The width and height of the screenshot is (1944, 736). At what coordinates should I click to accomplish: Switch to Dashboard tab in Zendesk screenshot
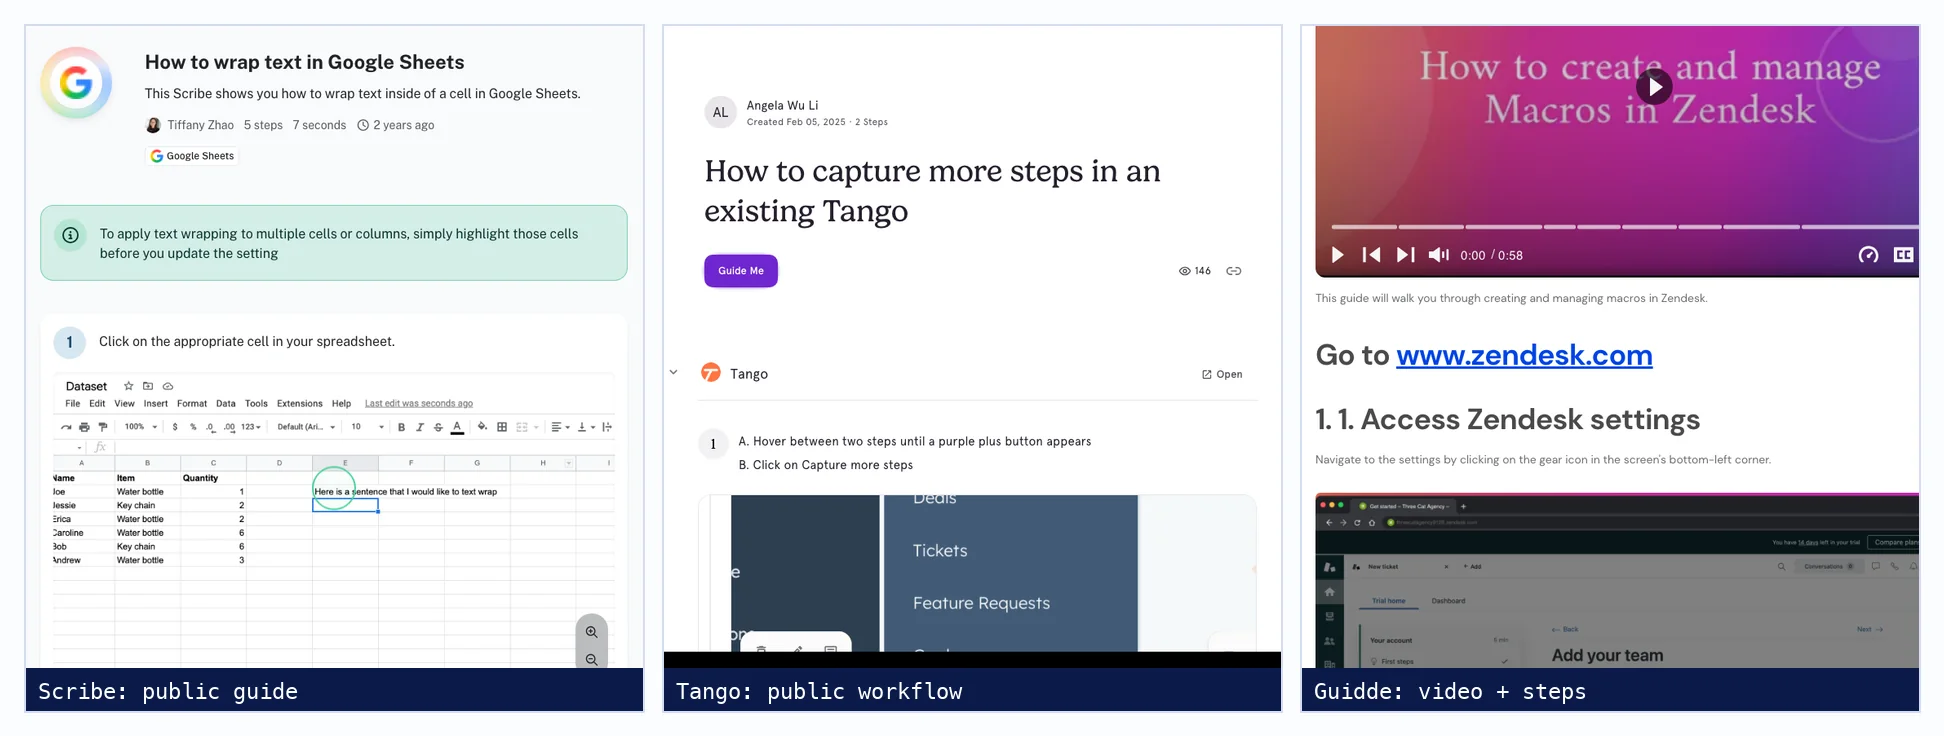point(1448,601)
